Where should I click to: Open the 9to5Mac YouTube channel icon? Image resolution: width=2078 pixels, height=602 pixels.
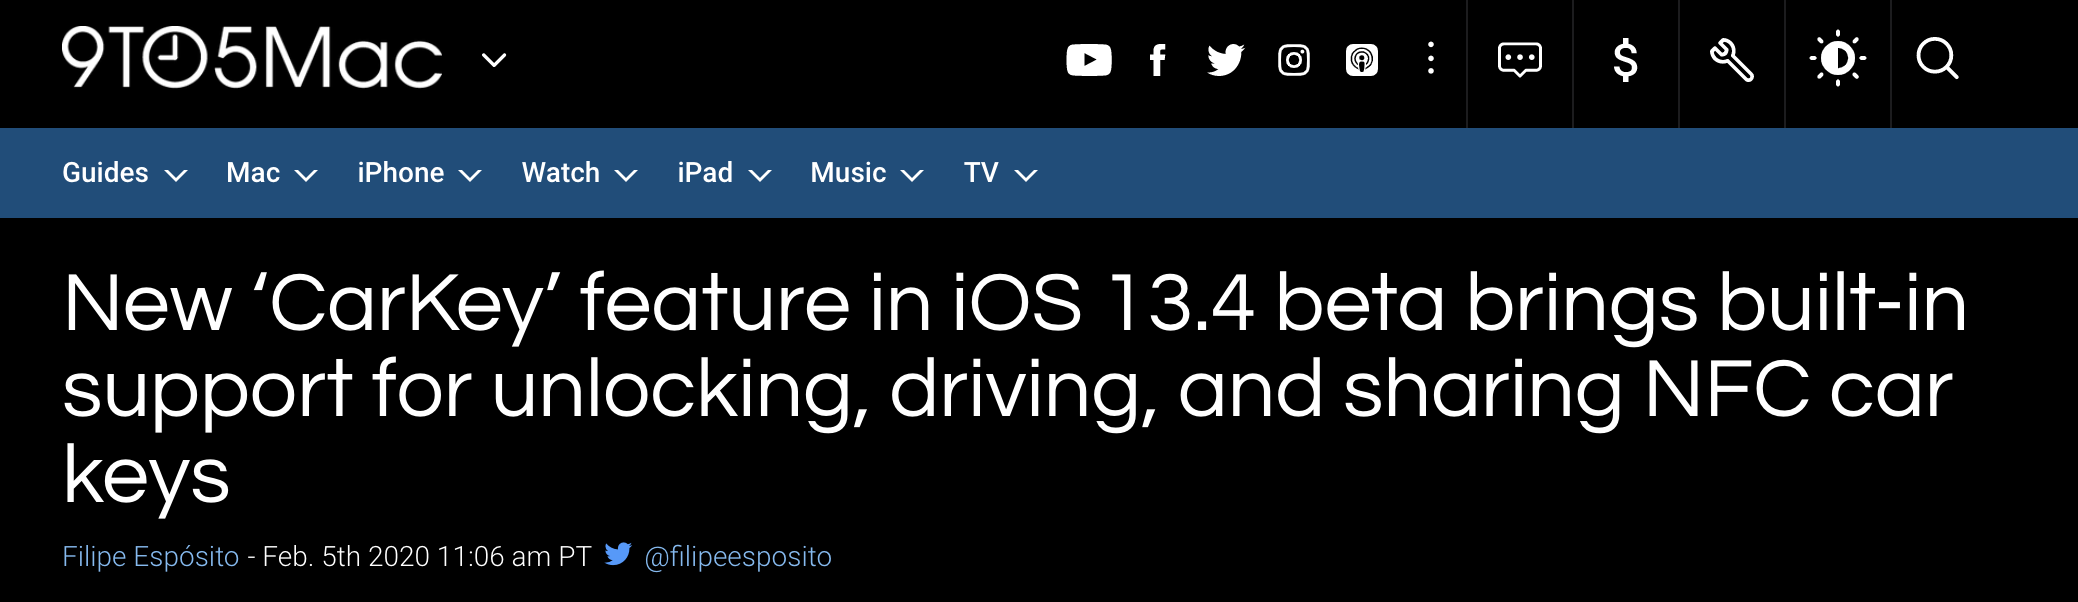(1089, 60)
